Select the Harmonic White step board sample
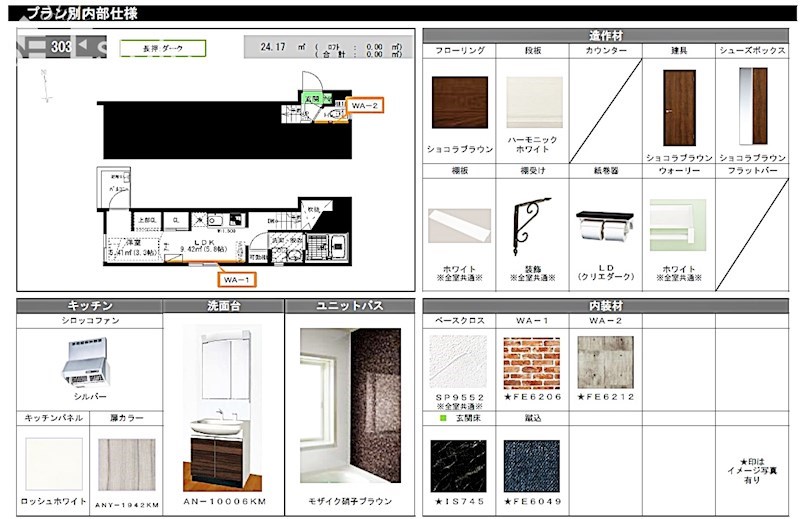Viewport: 800px width, 519px height. click(x=532, y=103)
